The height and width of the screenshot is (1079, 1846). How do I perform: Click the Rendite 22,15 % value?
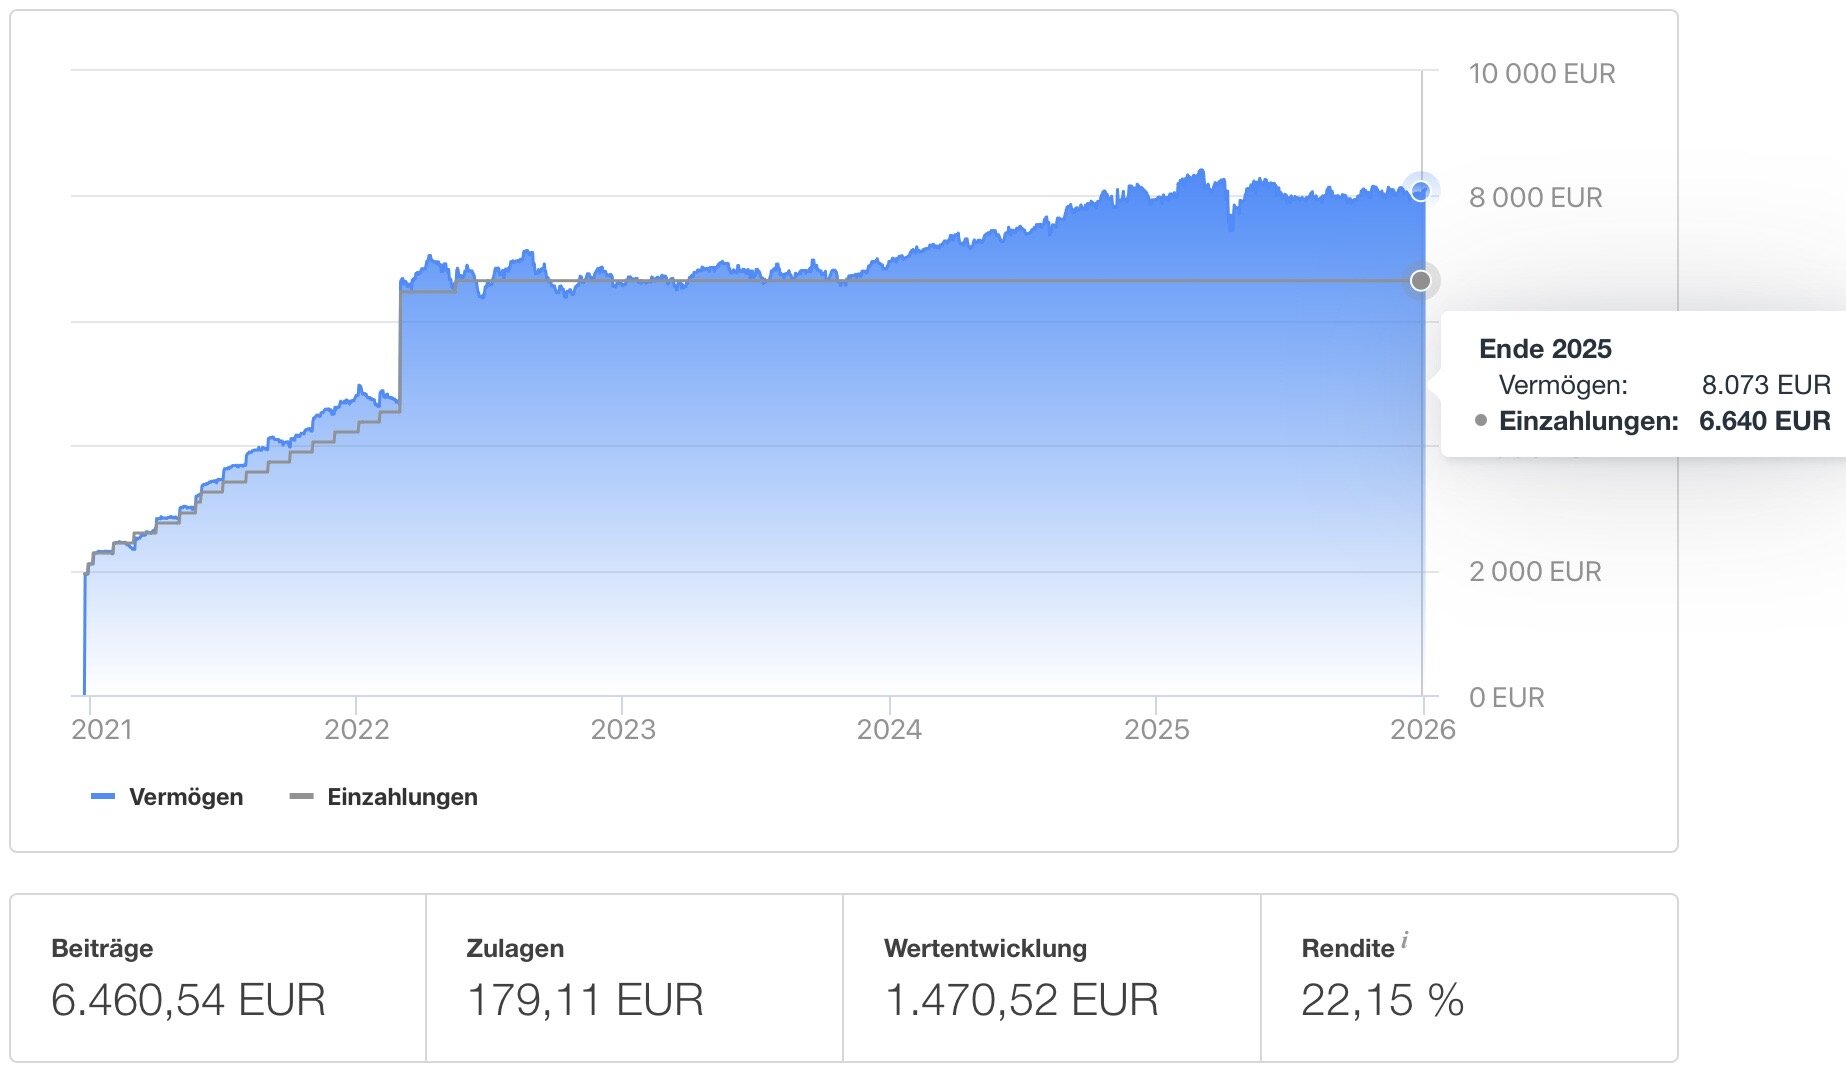pos(1382,1000)
